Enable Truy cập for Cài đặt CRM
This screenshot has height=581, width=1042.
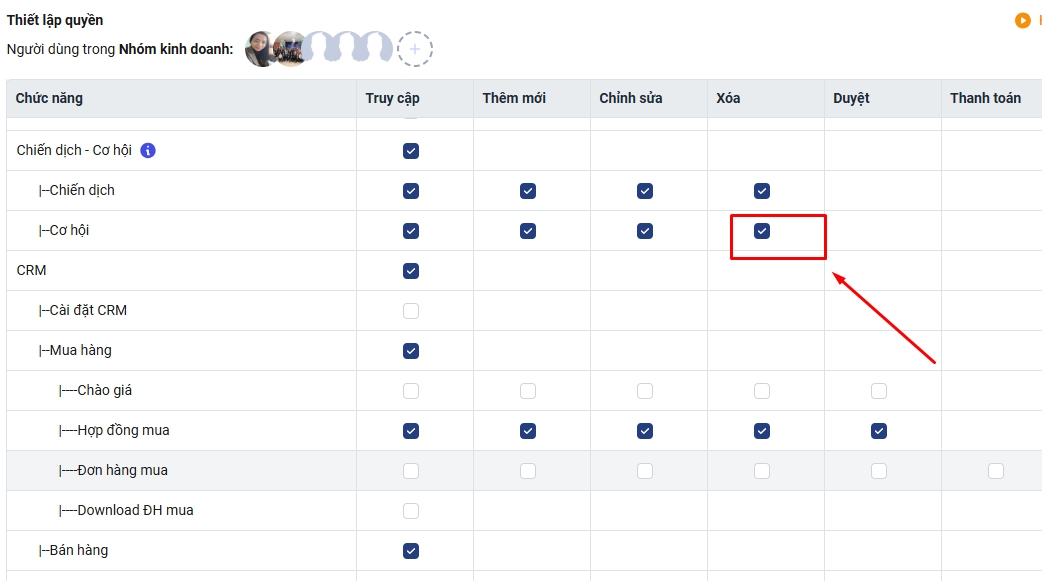point(411,311)
